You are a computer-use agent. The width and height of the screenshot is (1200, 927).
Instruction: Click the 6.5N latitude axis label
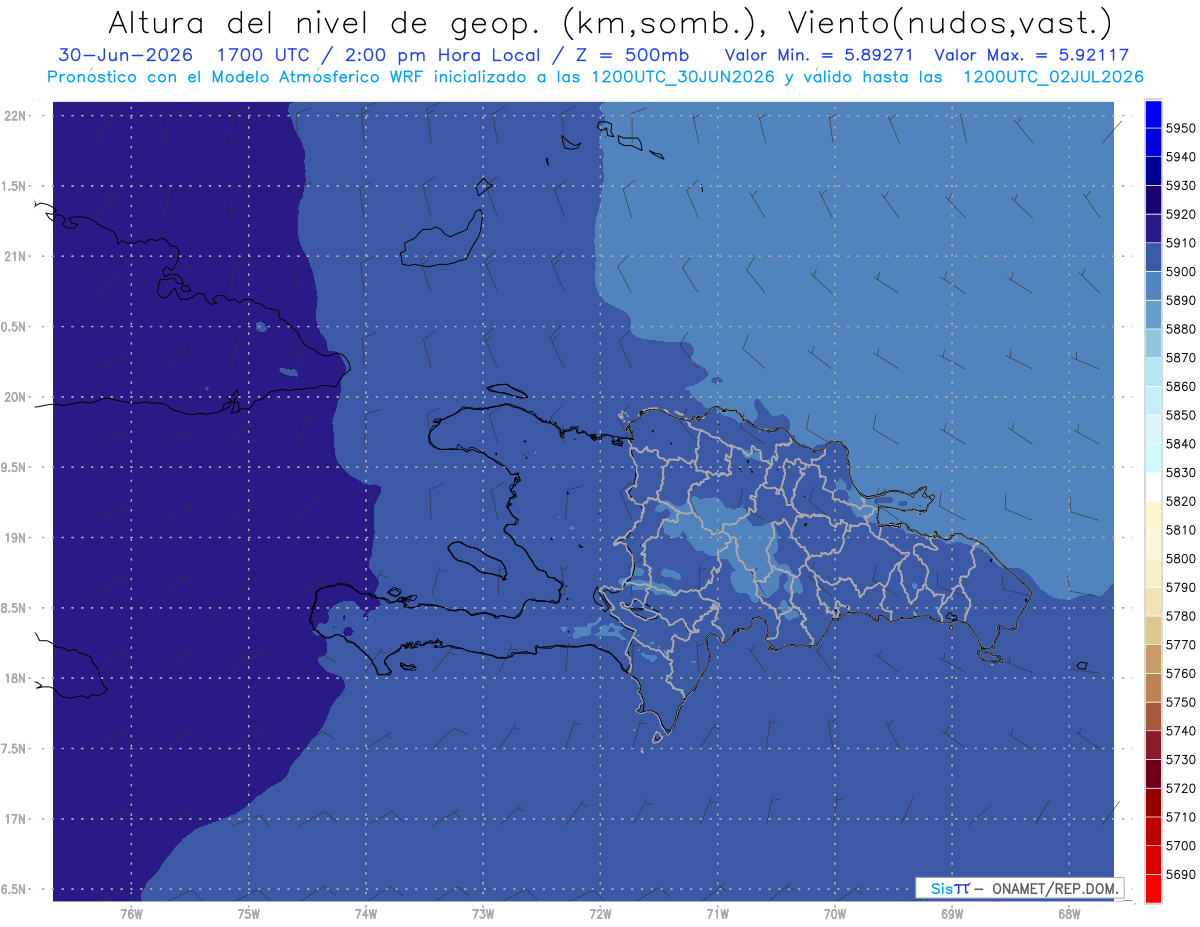14,890
